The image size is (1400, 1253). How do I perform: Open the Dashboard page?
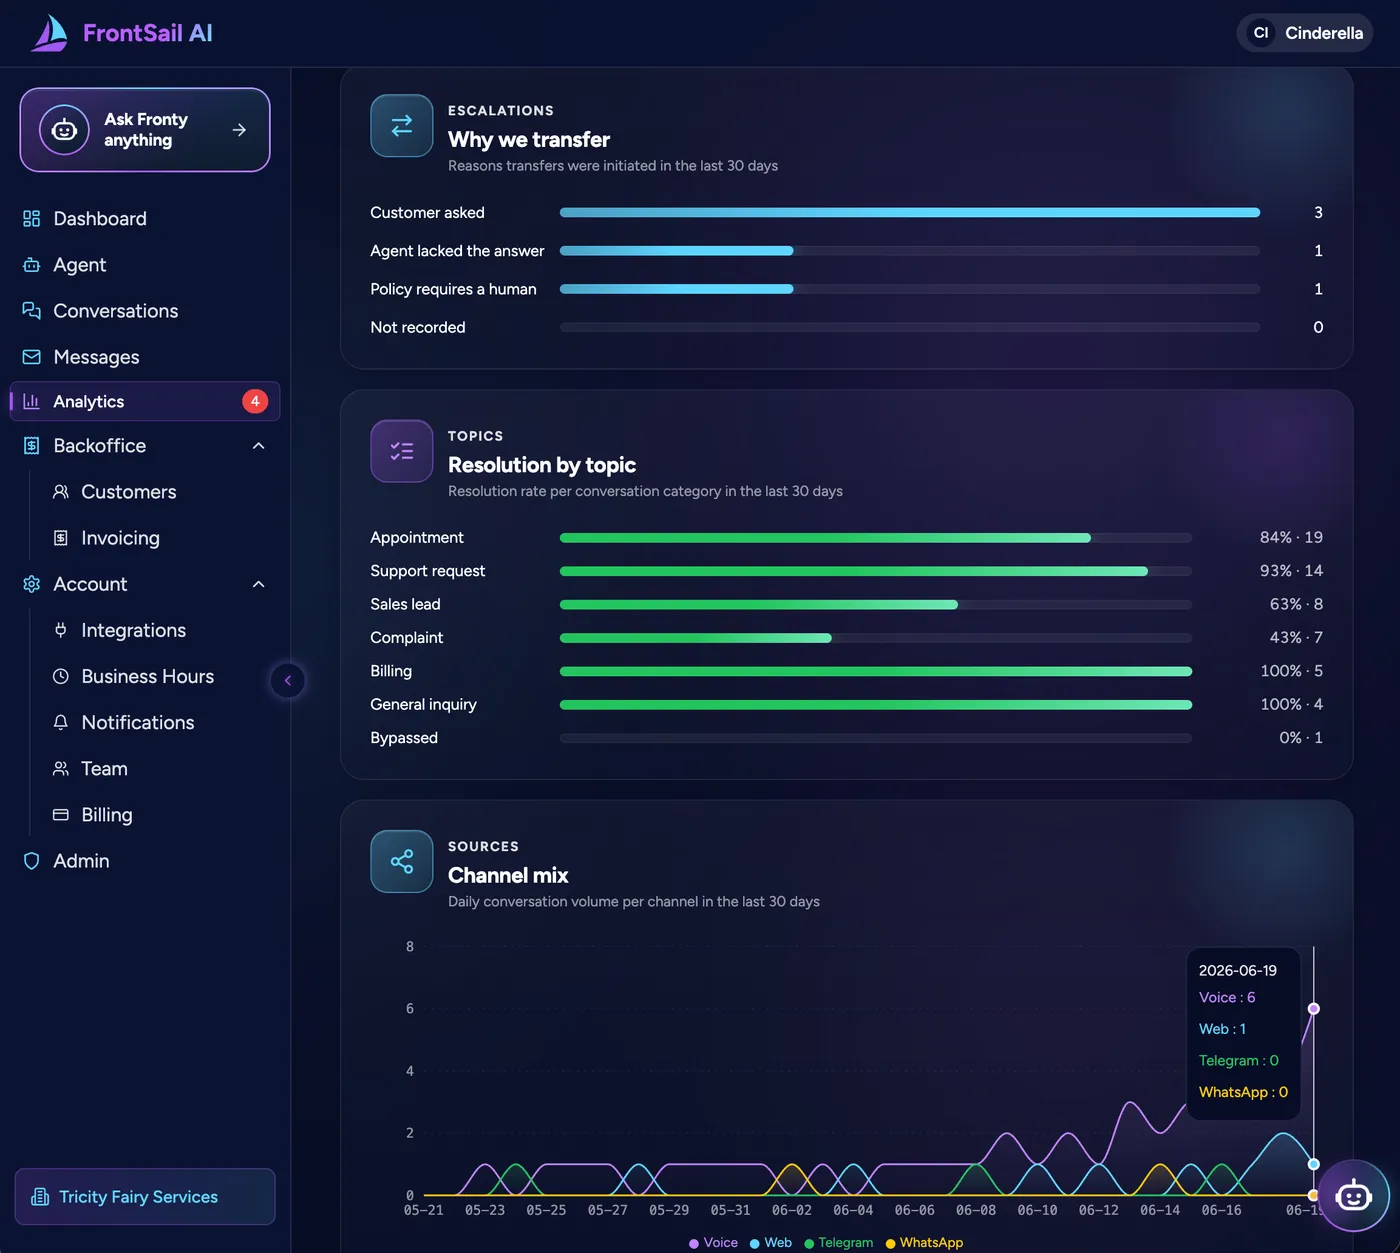145,219
